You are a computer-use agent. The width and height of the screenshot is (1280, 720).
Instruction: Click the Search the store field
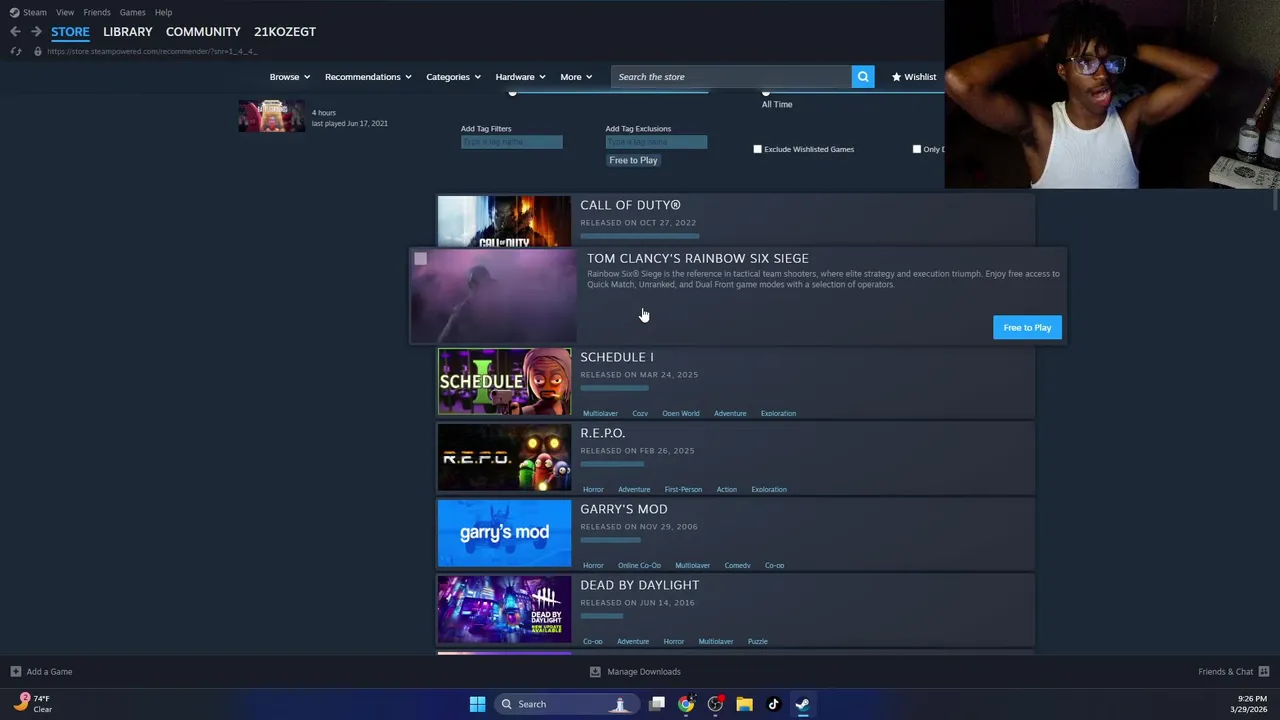(x=731, y=77)
